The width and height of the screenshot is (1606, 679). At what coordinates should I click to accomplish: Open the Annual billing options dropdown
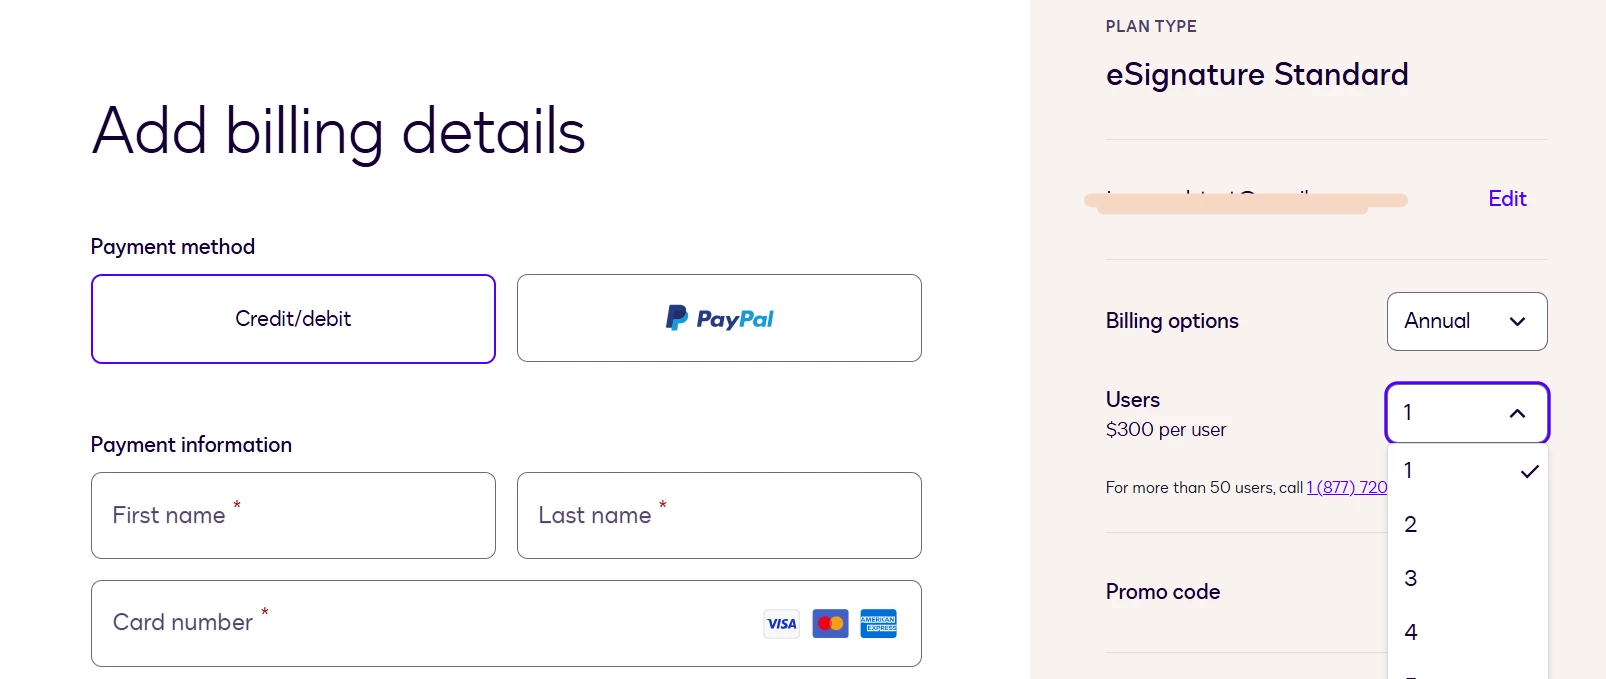(x=1467, y=321)
